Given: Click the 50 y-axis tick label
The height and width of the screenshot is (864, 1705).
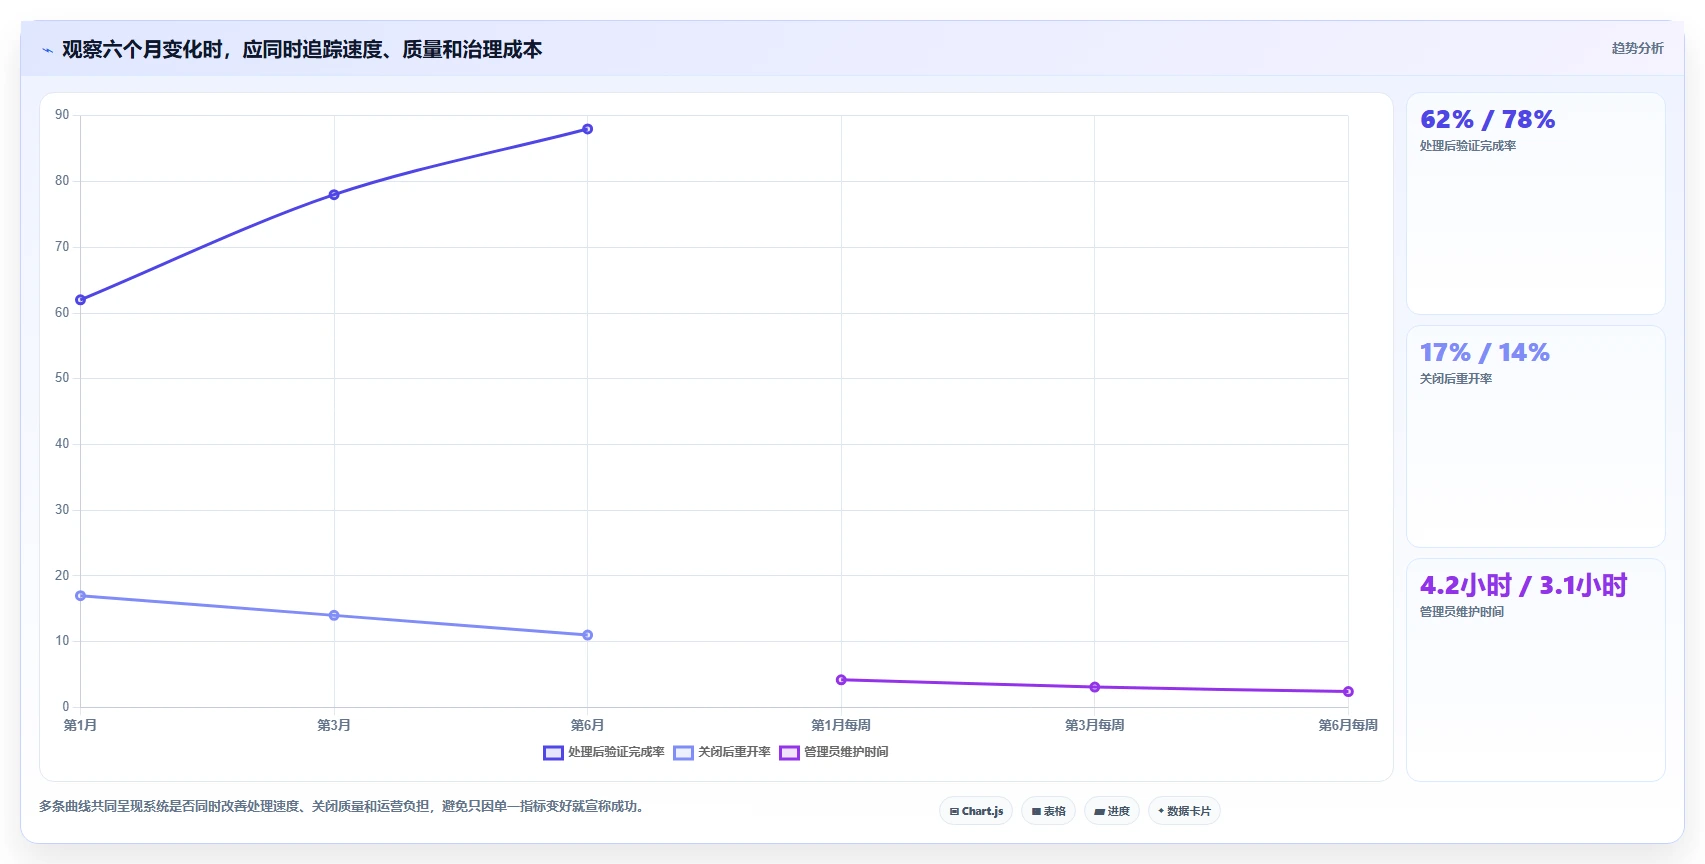Looking at the screenshot, I should tap(63, 378).
